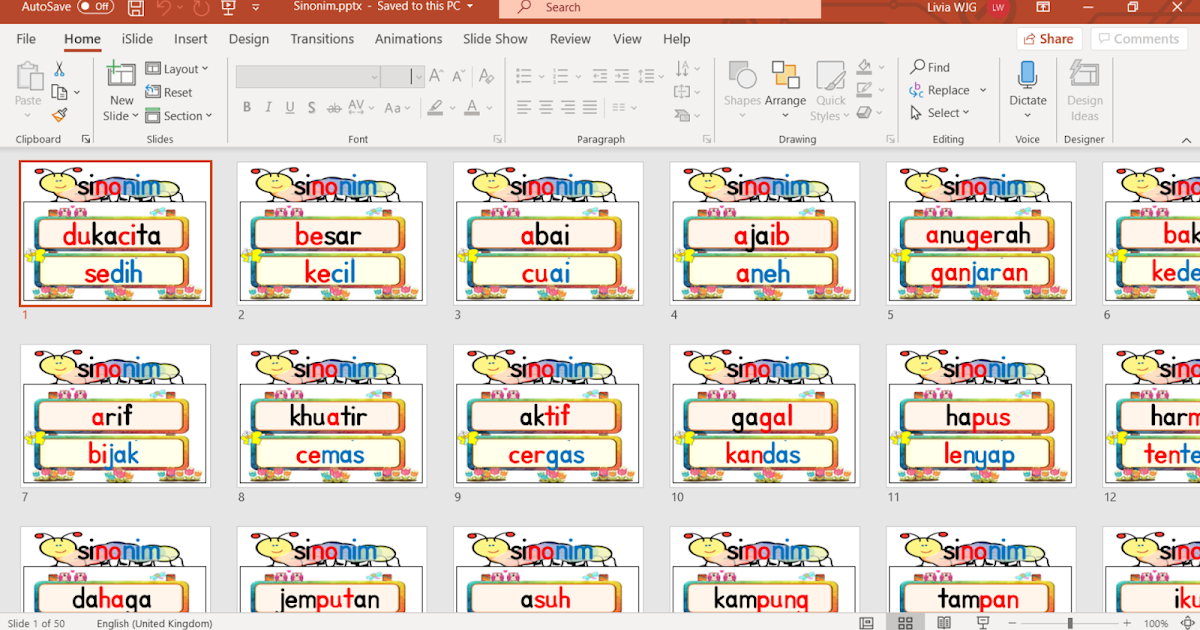The width and height of the screenshot is (1200, 630).
Task: Click the Cut scissors icon
Action: click(59, 70)
